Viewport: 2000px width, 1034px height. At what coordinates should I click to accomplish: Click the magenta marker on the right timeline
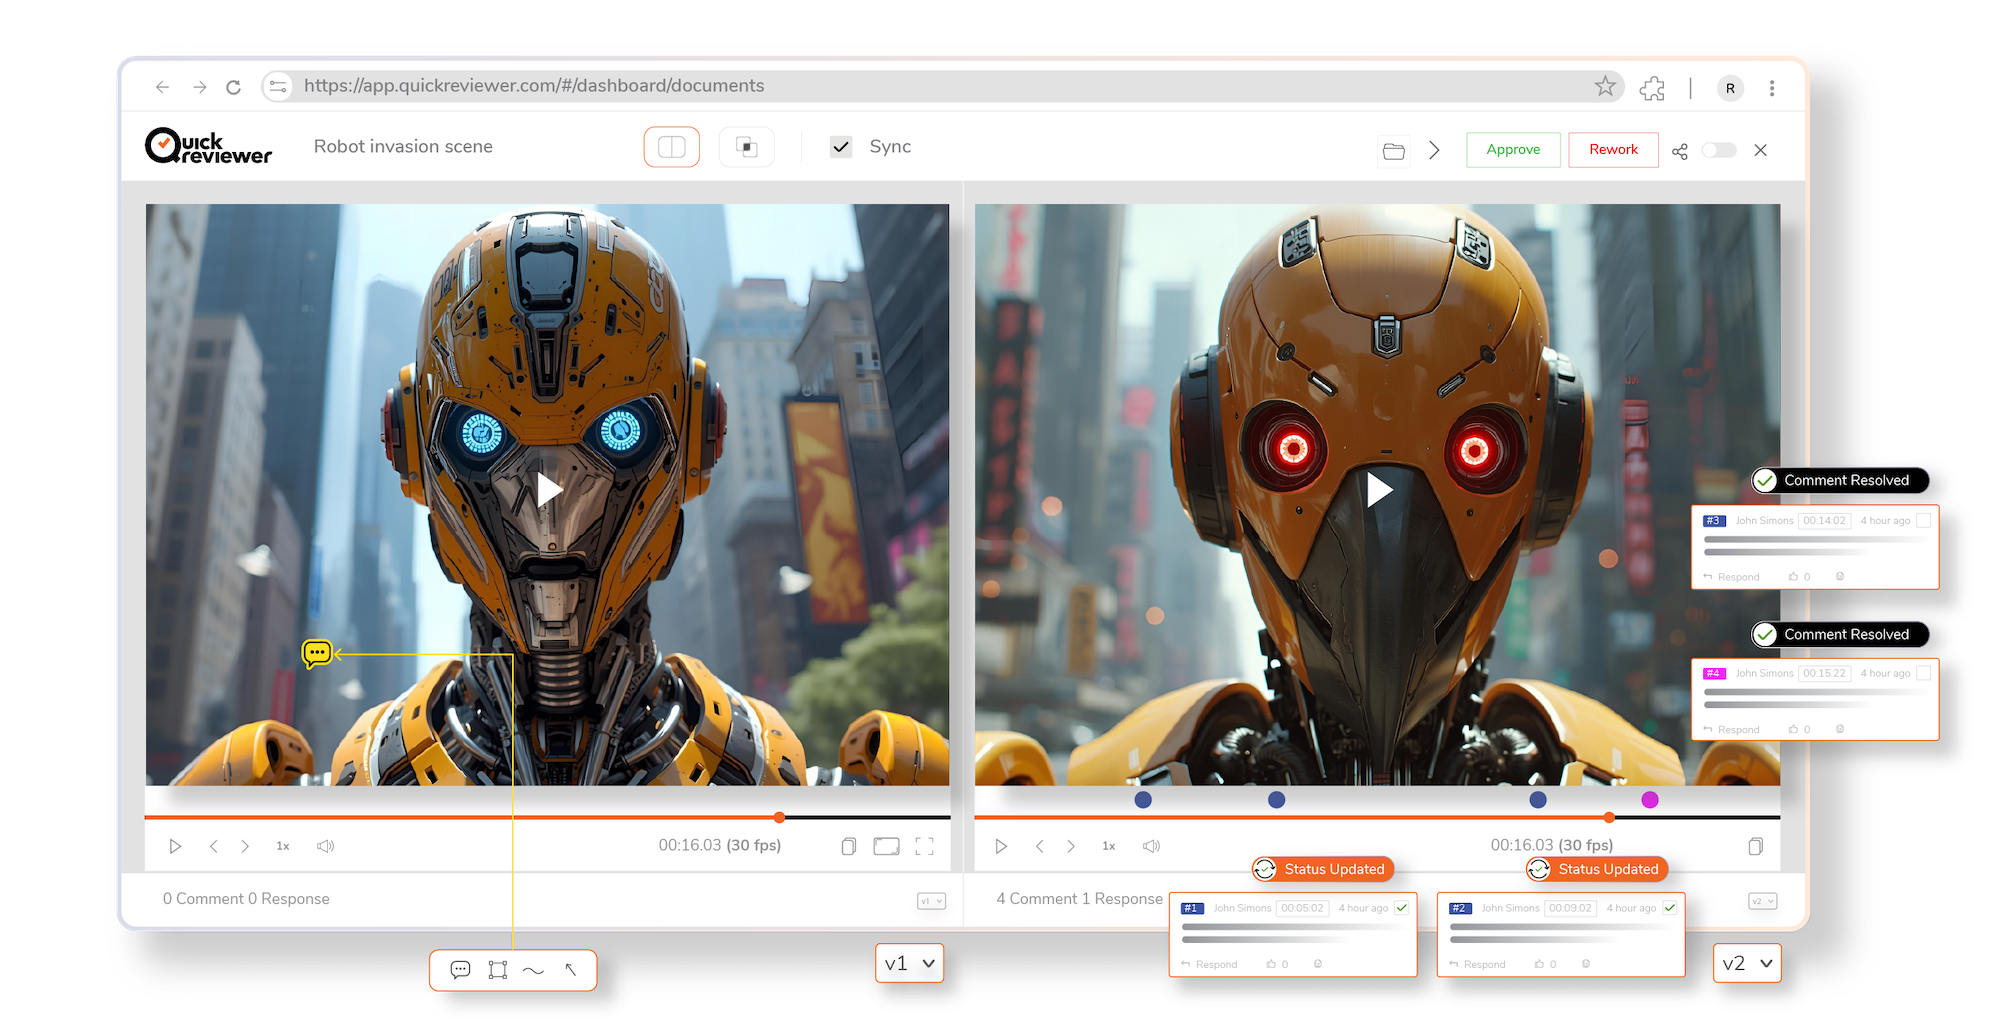click(x=1649, y=799)
